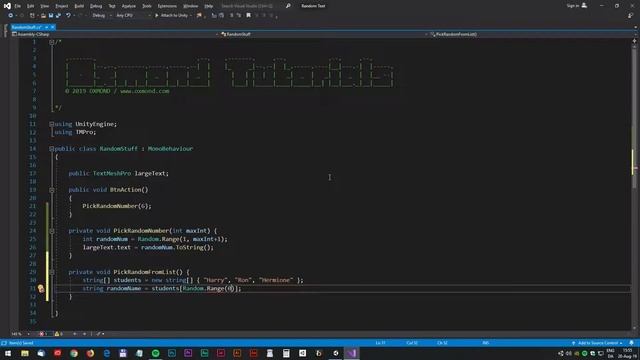Open Spotify from the taskbar
This screenshot has width=640, height=360.
156,353
